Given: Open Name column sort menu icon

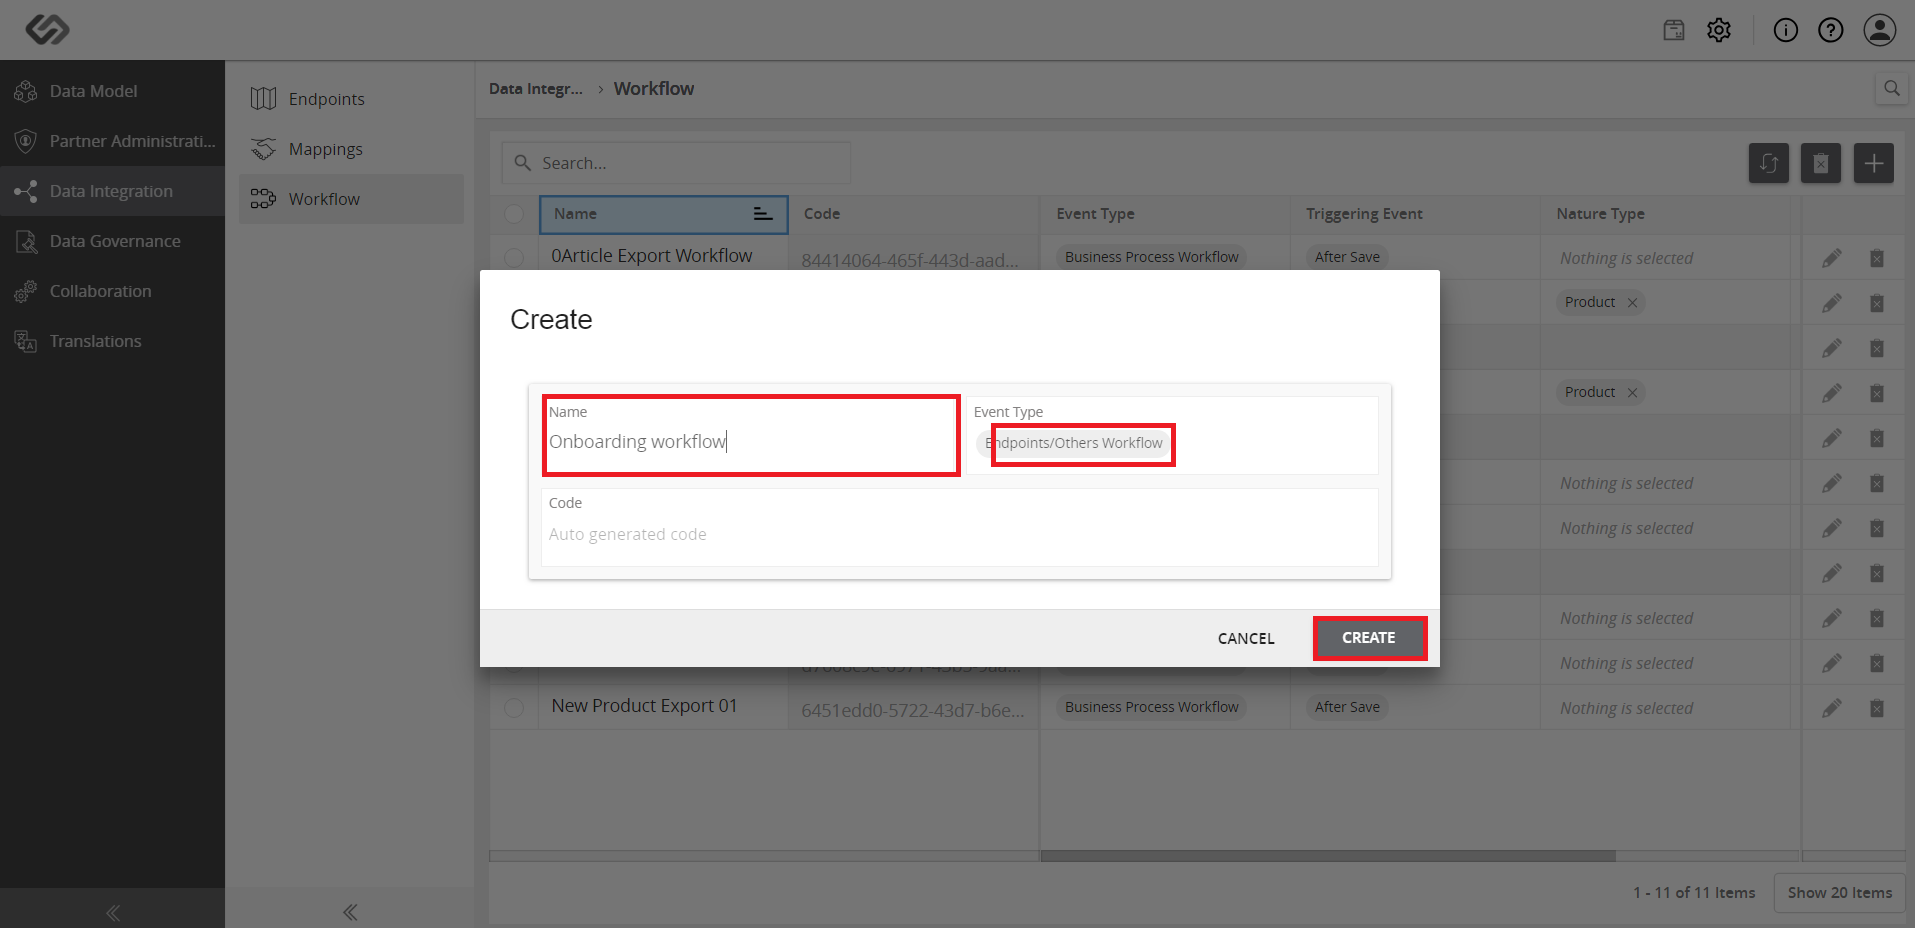Looking at the screenshot, I should pyautogui.click(x=762, y=214).
